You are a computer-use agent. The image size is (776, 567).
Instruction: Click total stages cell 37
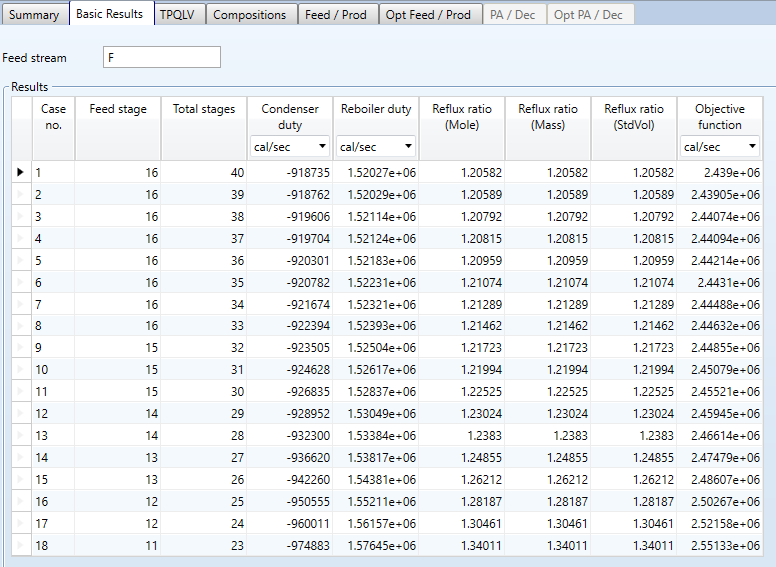click(204, 238)
